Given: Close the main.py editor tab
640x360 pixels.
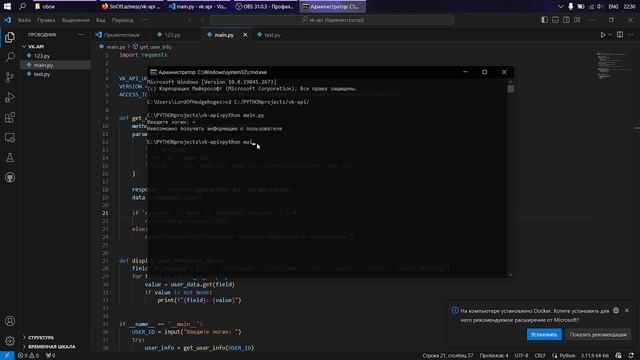Looking at the screenshot, I should (245, 35).
